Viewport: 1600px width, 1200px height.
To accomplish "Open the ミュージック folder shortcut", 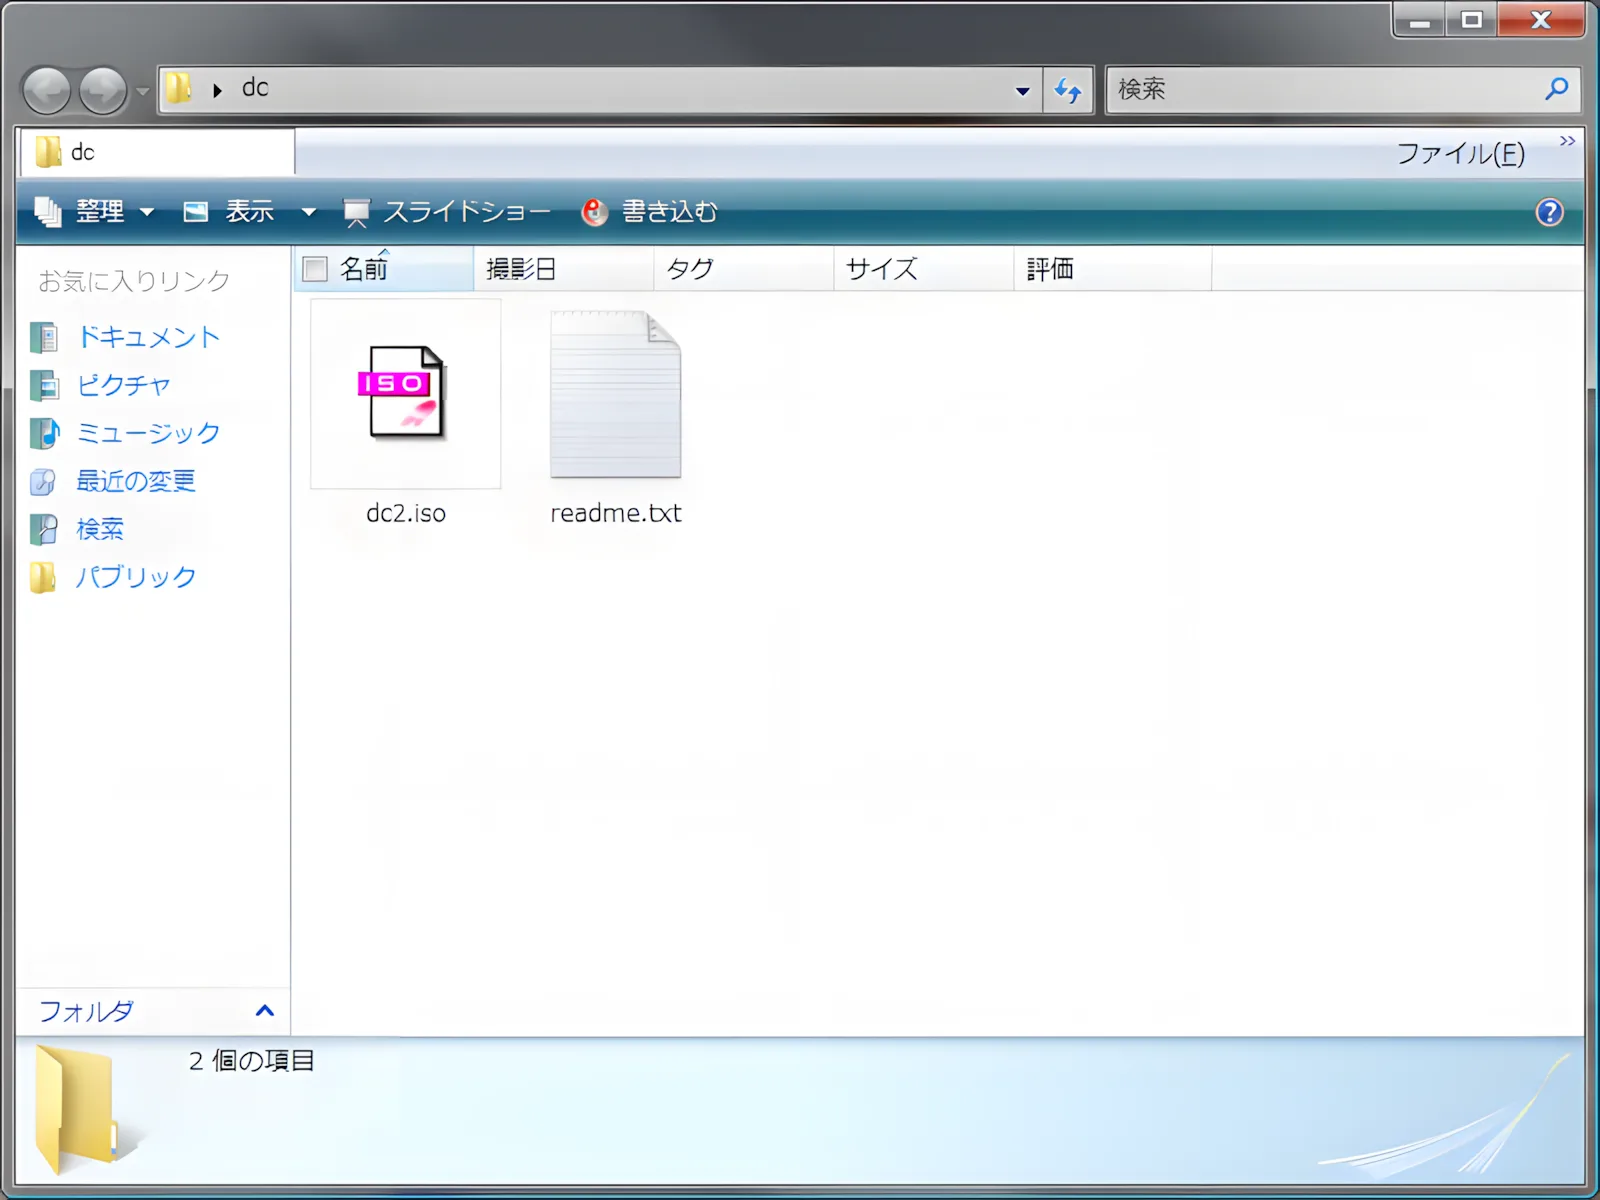I will (x=147, y=433).
